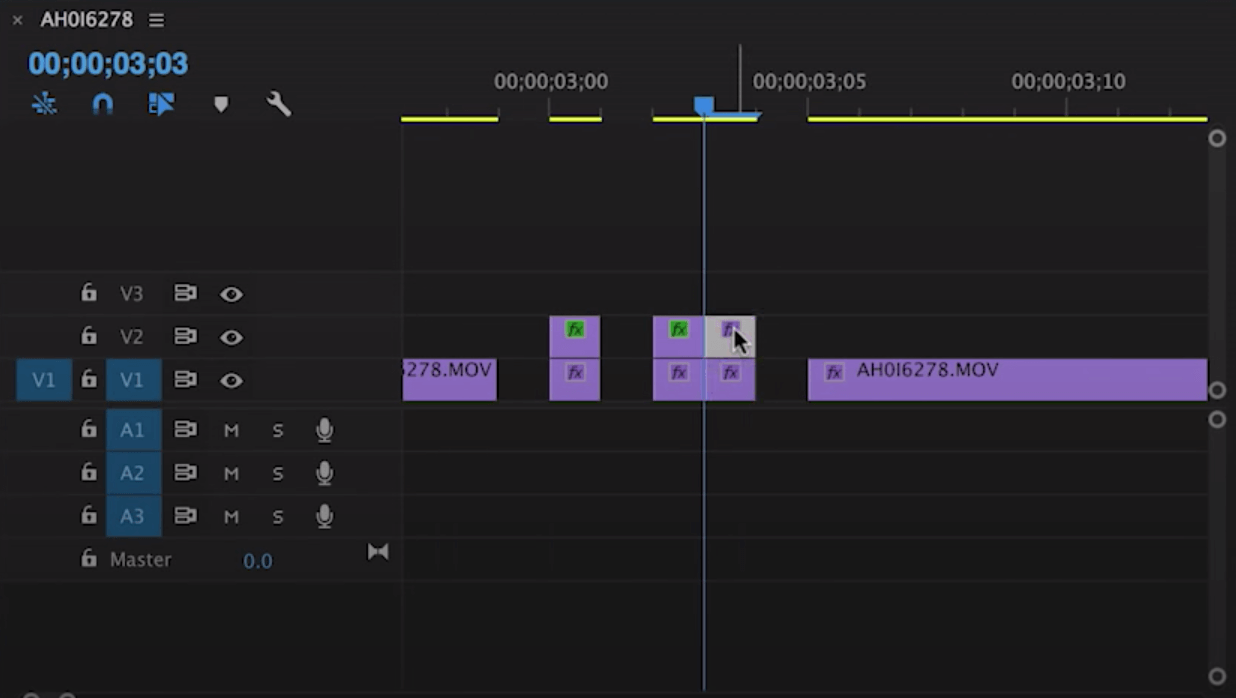Toggle Linked Selection button
Viewport: 1236px width, 698px height.
161,104
